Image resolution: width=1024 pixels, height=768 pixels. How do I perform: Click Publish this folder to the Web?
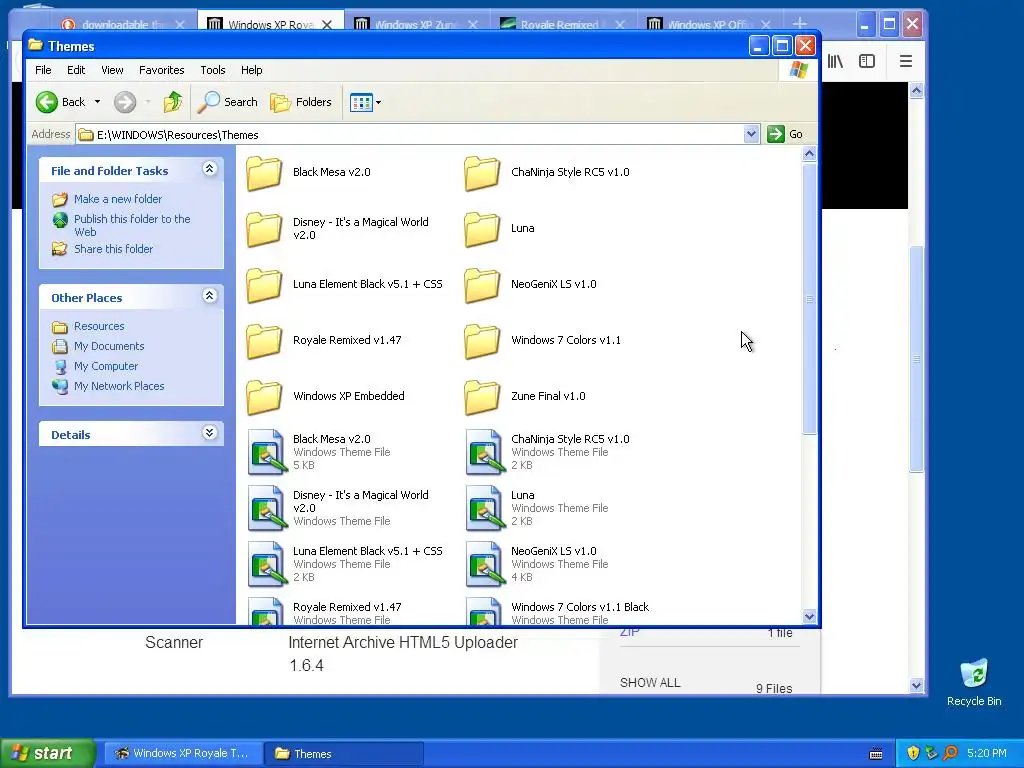132,225
